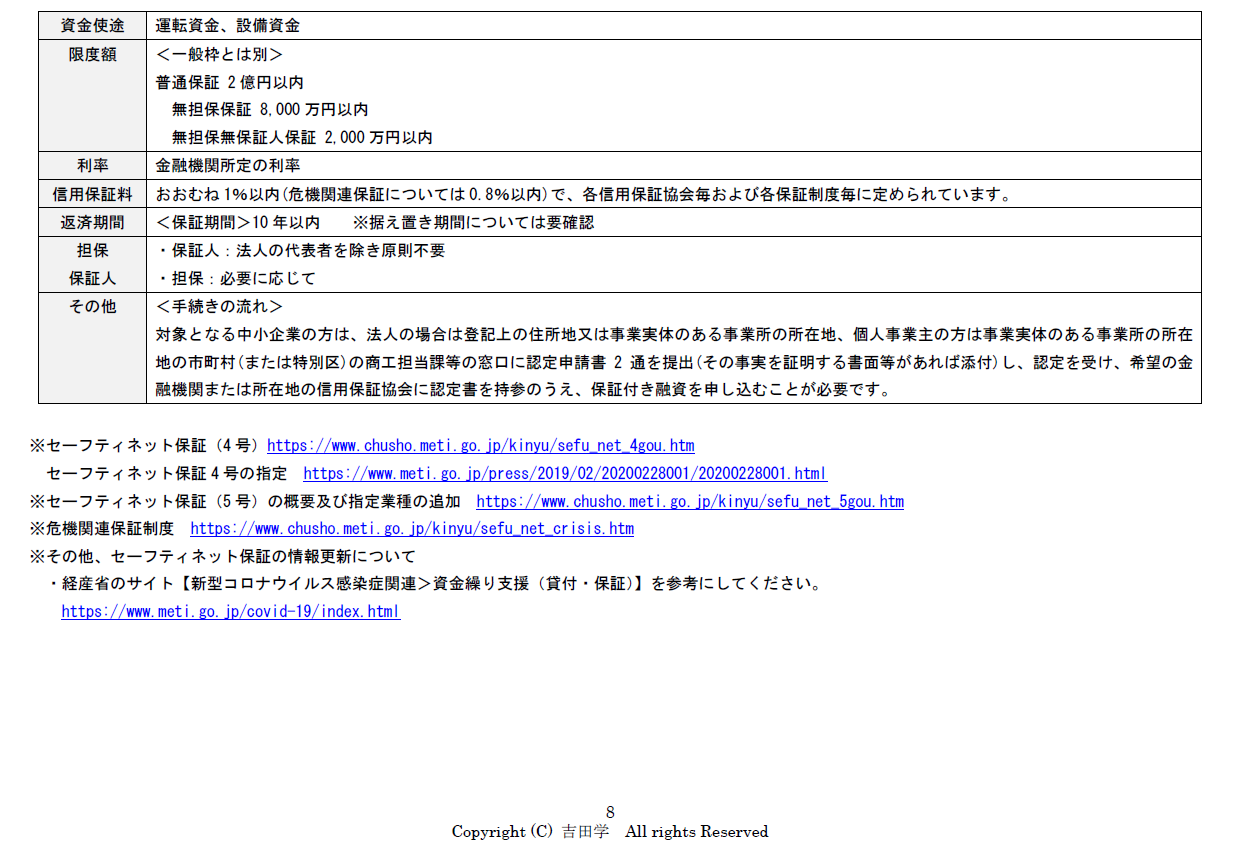The image size is (1243, 866).
Task: Click the その他 row header cell
Action: (92, 307)
